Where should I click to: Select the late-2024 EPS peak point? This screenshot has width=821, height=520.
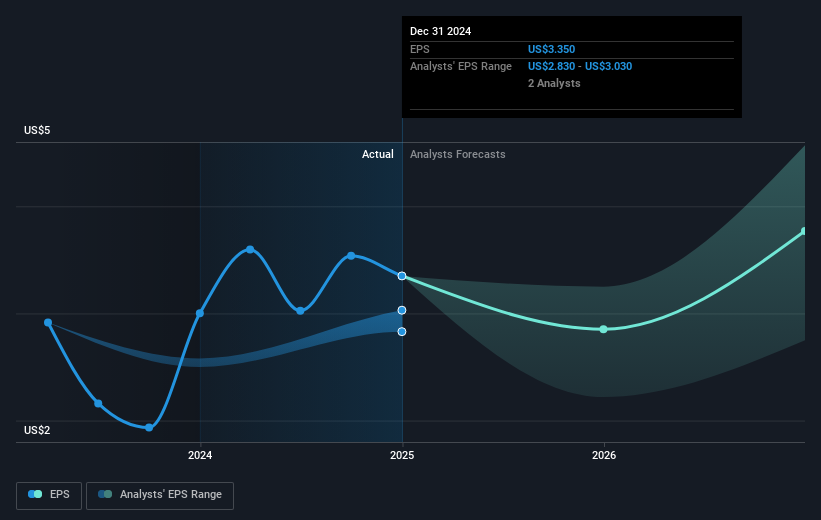pyautogui.click(x=351, y=256)
